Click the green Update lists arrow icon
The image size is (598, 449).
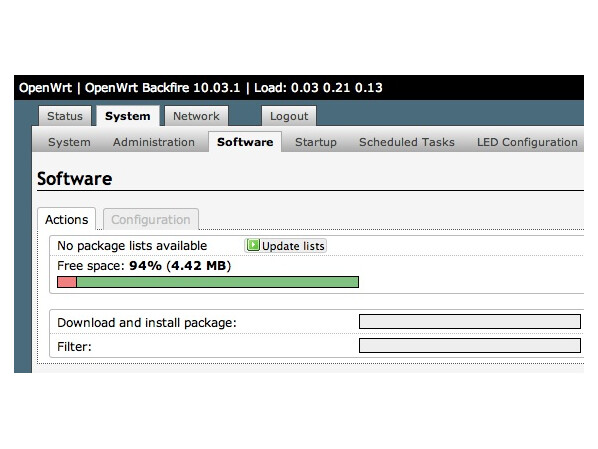pos(253,245)
